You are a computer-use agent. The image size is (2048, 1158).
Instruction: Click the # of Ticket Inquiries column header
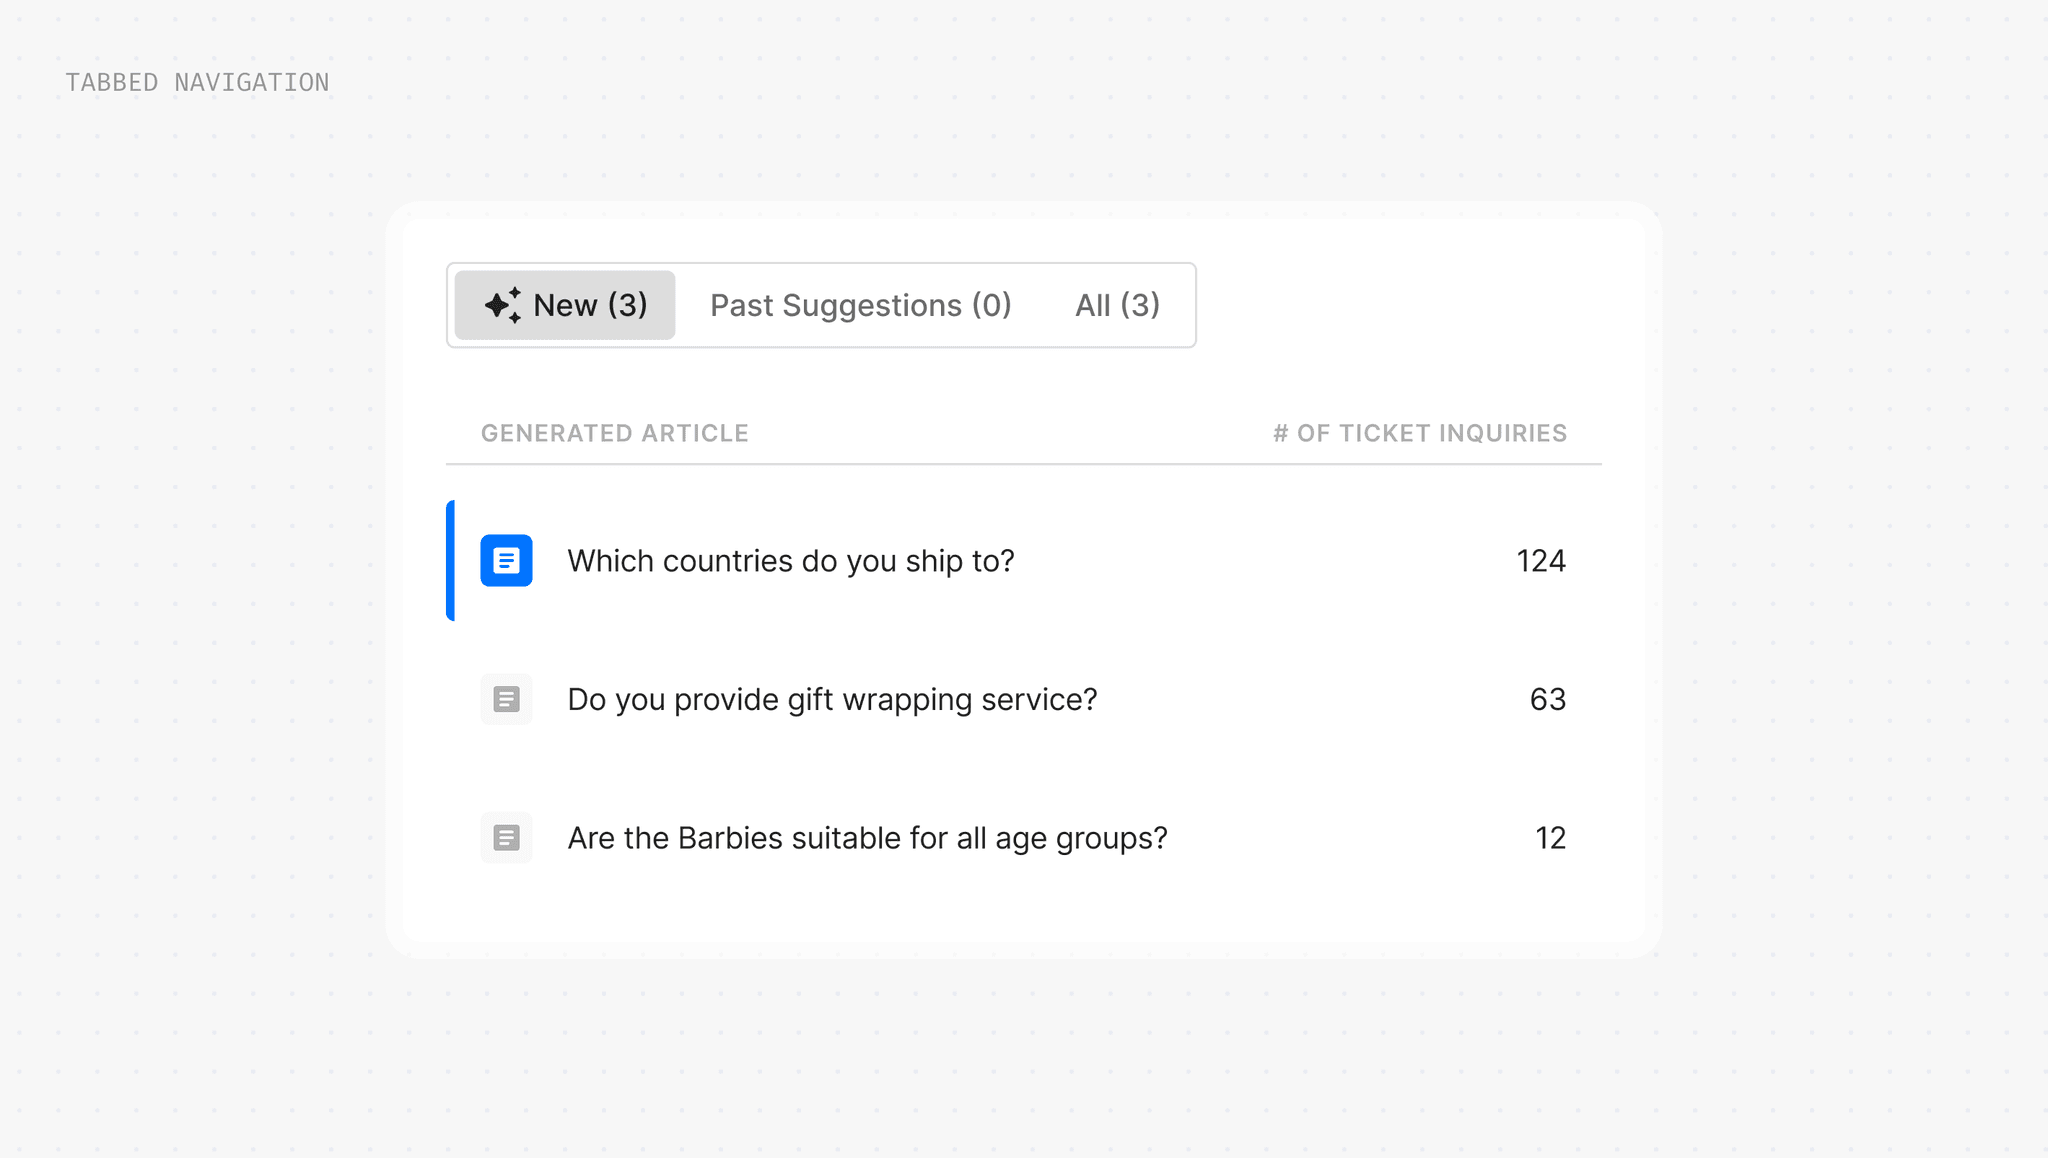[1419, 433]
